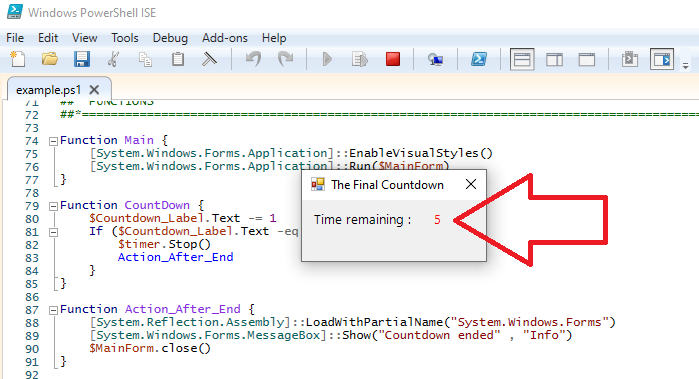699x379 pixels.
Task: Open the Tools menu
Action: [x=125, y=38]
